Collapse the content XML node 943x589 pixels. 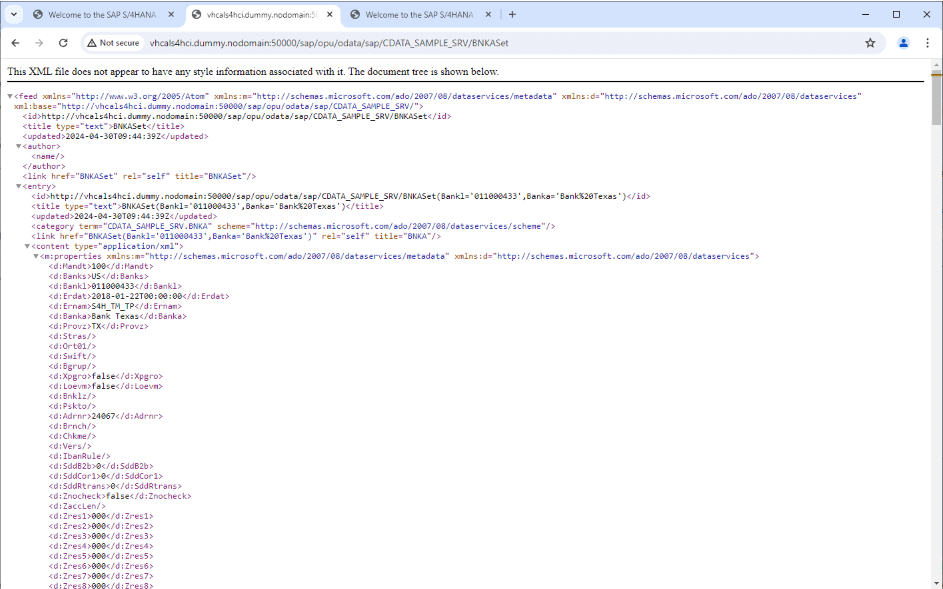(x=28, y=246)
